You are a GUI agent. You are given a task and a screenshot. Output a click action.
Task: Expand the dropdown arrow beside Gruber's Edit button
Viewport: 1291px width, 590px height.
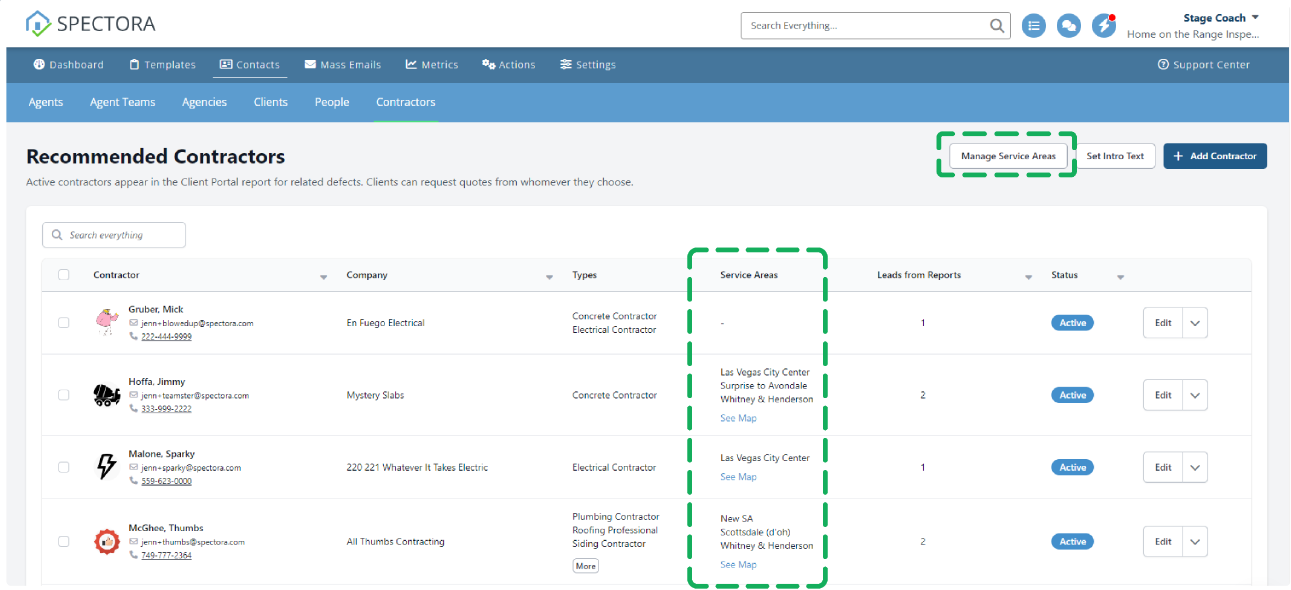[1195, 323]
